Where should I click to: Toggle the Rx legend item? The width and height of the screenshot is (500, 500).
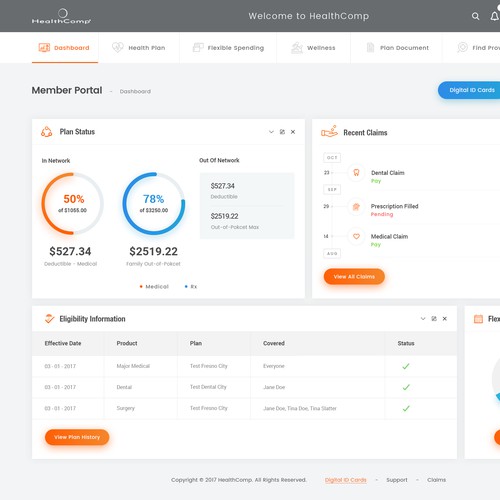(191, 287)
